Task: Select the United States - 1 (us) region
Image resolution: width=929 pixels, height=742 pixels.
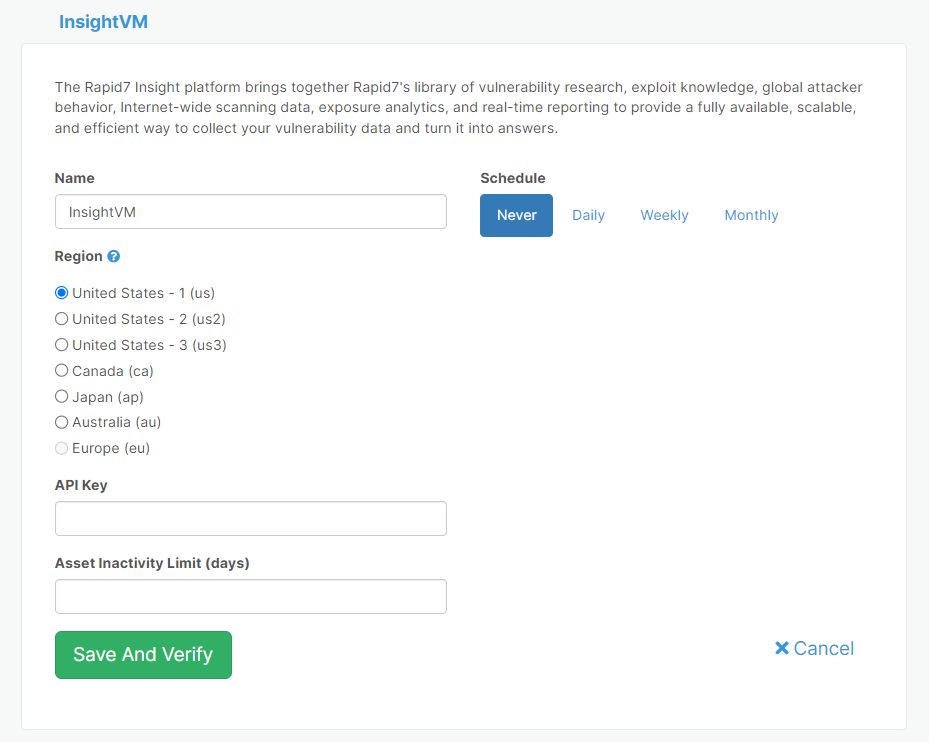Action: tap(61, 292)
